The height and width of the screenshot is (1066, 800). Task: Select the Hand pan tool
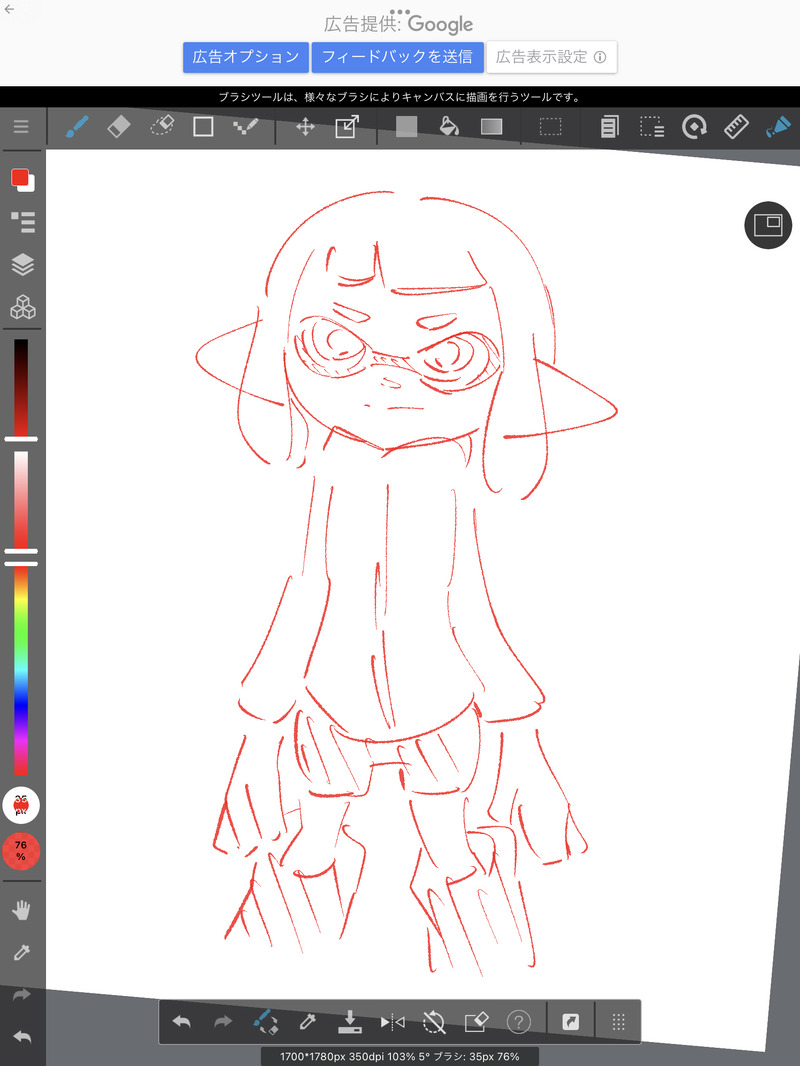pyautogui.click(x=22, y=910)
